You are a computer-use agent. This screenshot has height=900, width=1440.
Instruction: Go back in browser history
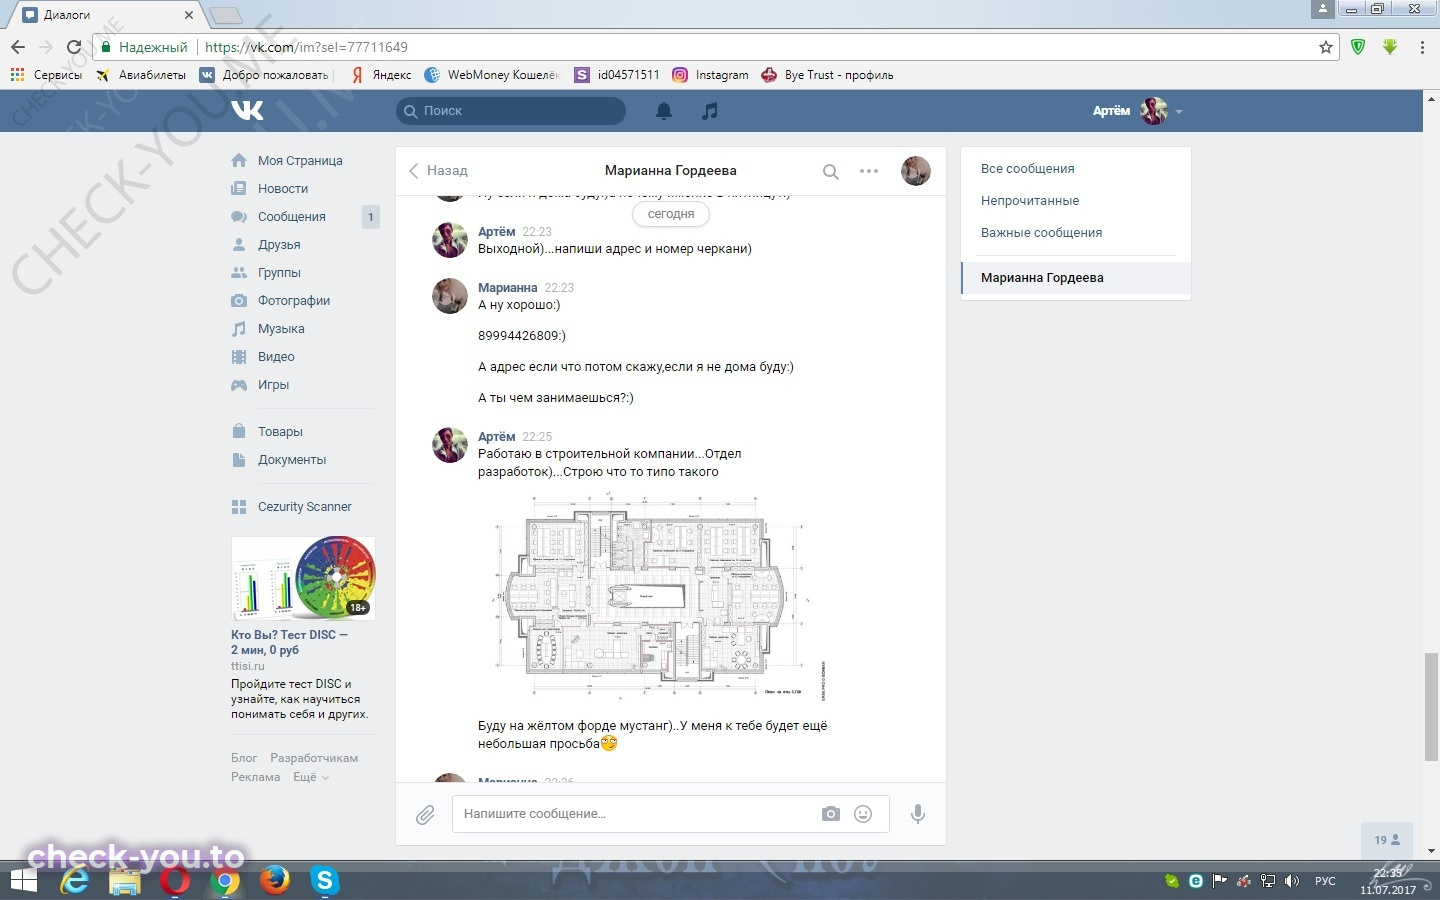click(18, 47)
